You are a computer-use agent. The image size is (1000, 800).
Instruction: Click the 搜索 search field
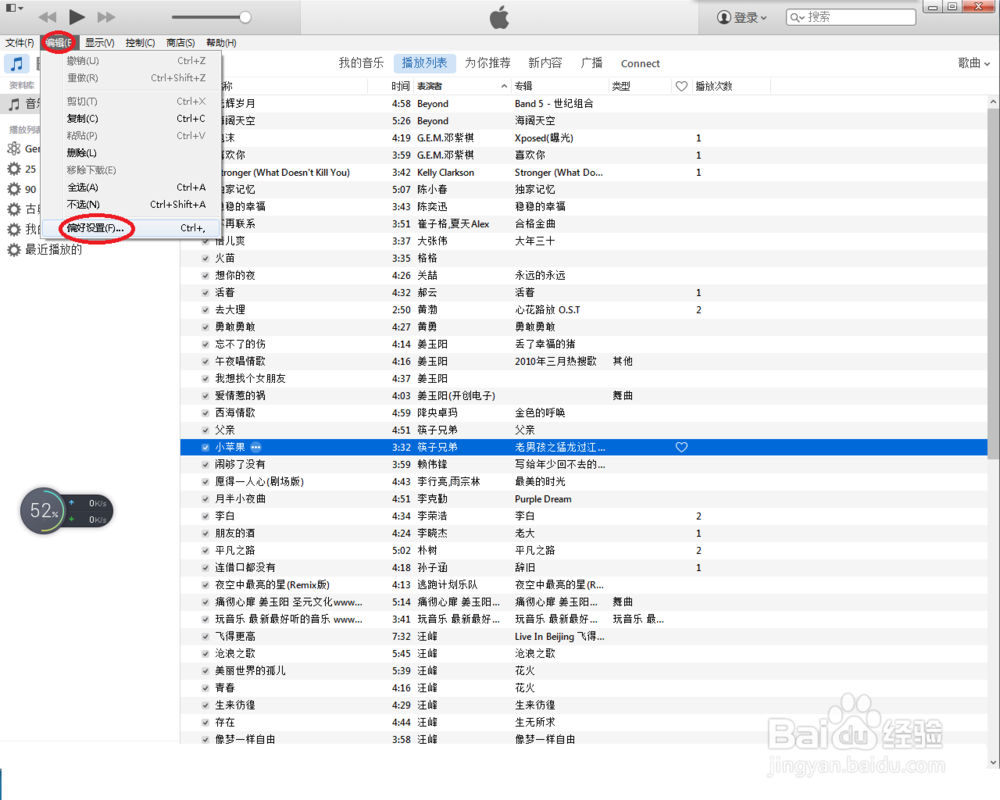coord(851,17)
